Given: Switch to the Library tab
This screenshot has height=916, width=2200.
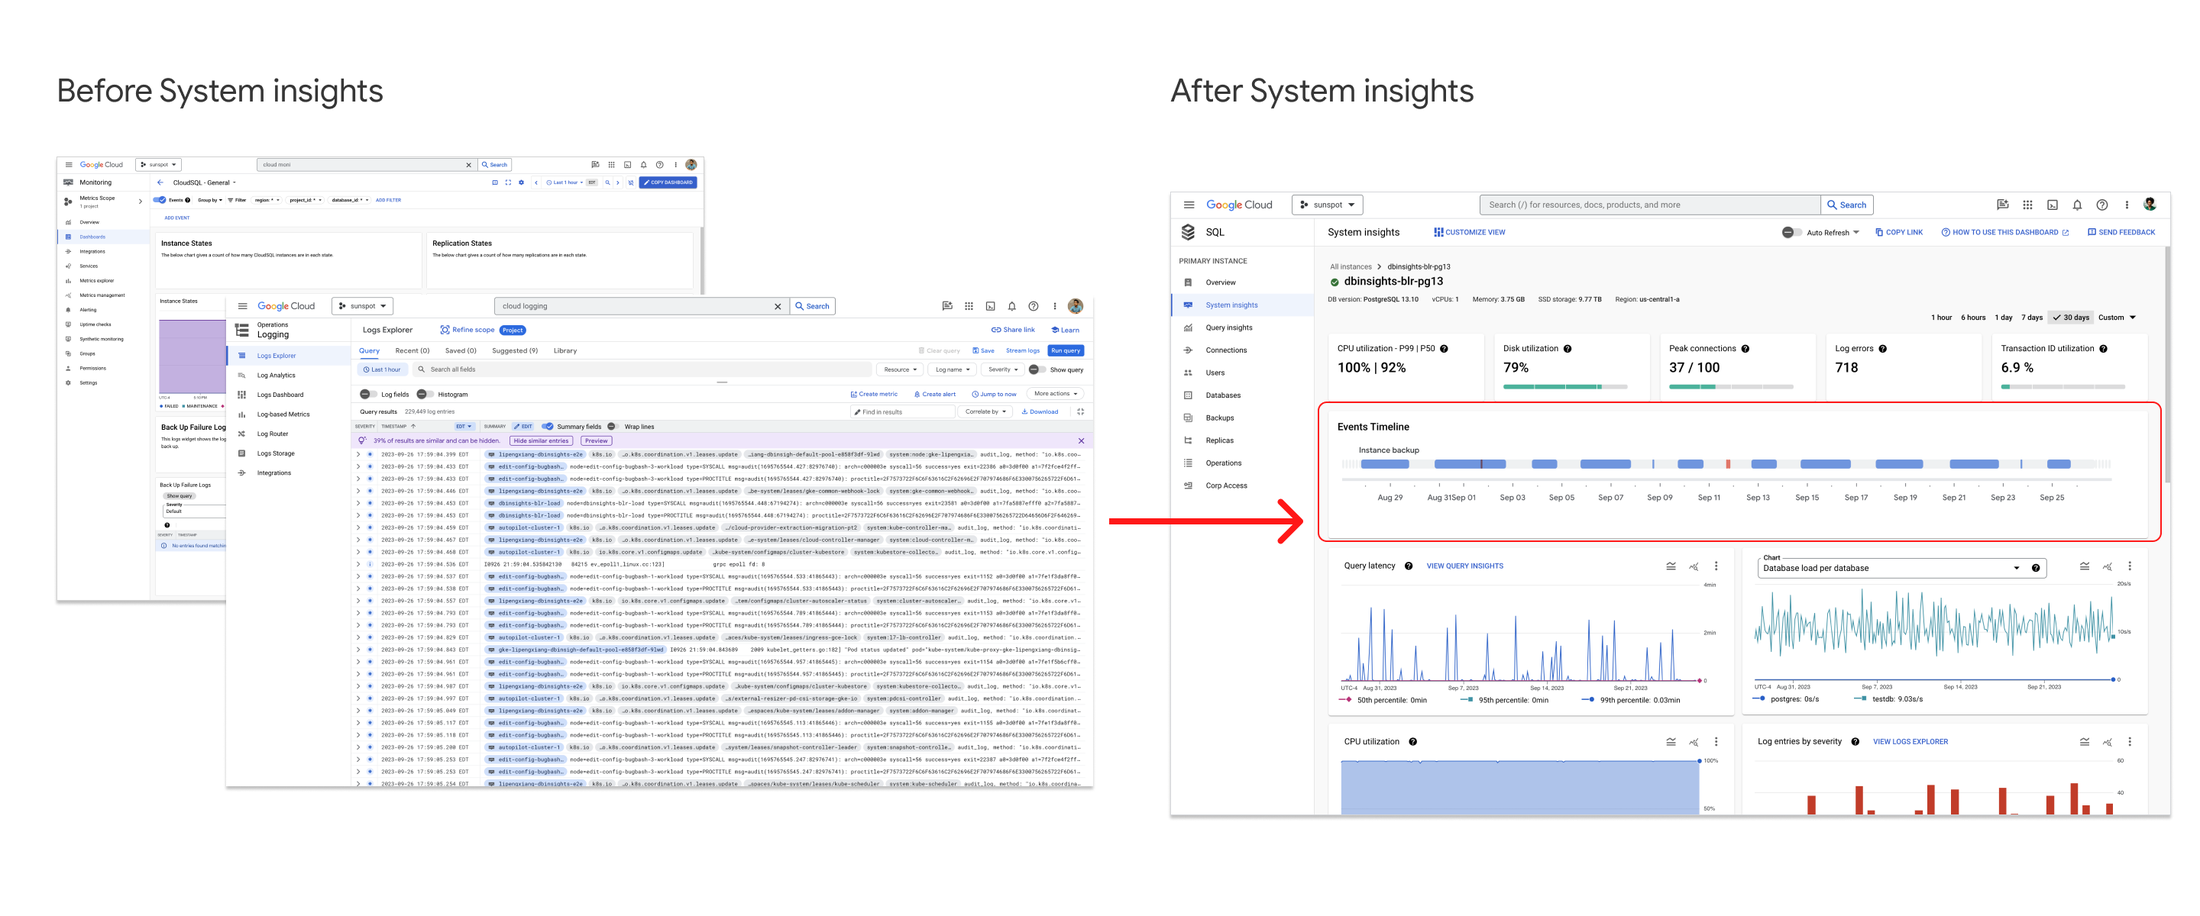Looking at the screenshot, I should 565,351.
